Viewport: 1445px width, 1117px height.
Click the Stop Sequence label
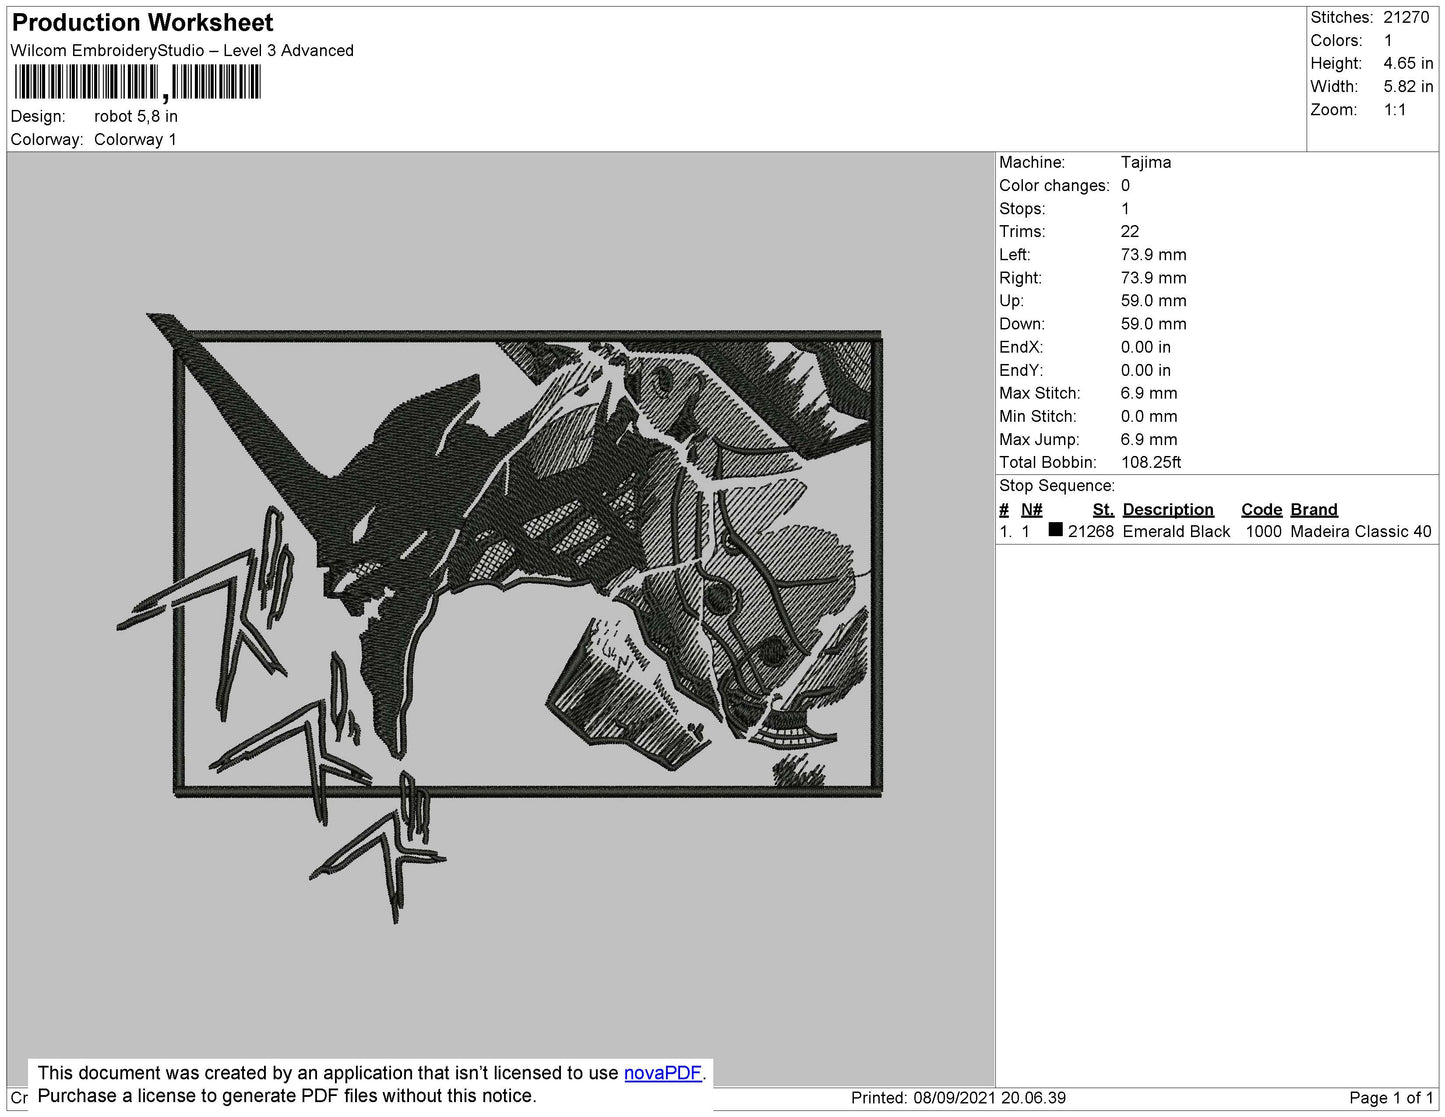[1057, 485]
